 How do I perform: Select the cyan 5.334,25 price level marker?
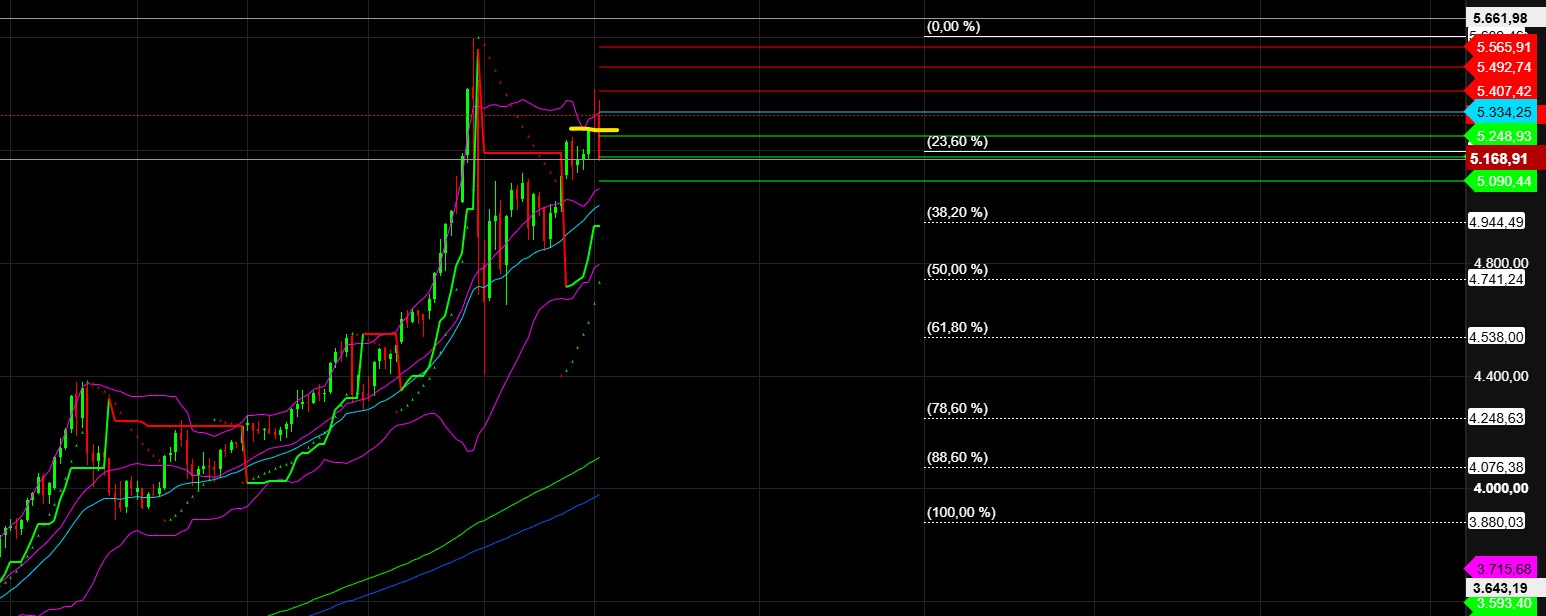point(1503,113)
